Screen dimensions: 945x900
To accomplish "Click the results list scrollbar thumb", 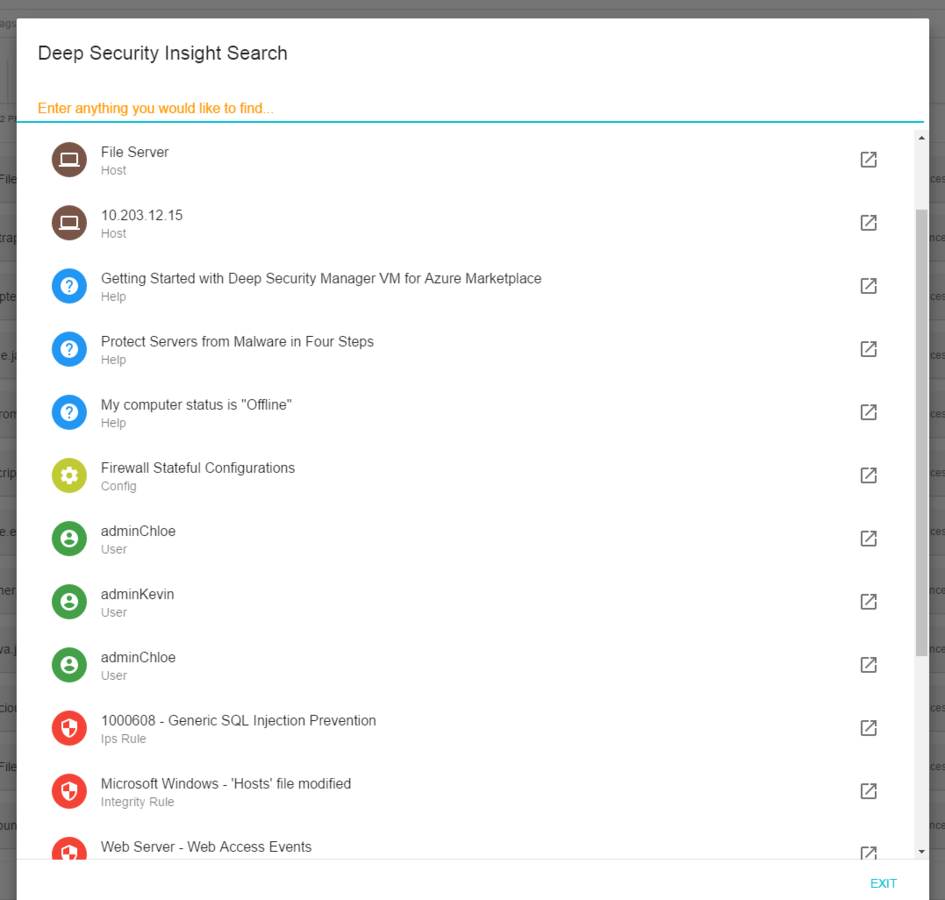I will click(x=921, y=432).
